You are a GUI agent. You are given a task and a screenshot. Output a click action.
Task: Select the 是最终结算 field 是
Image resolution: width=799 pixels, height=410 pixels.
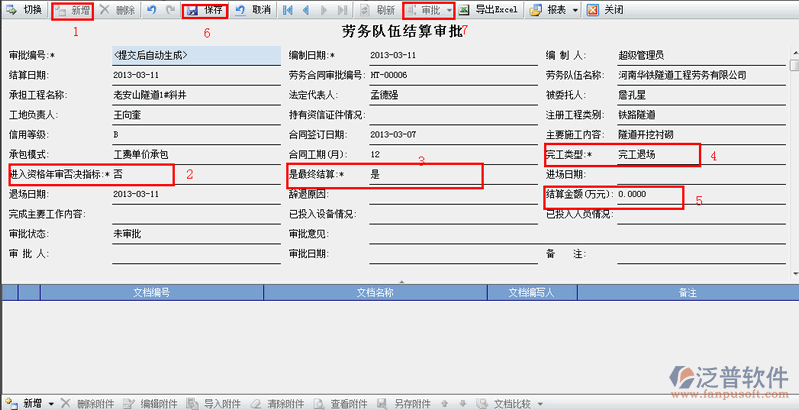(454, 175)
